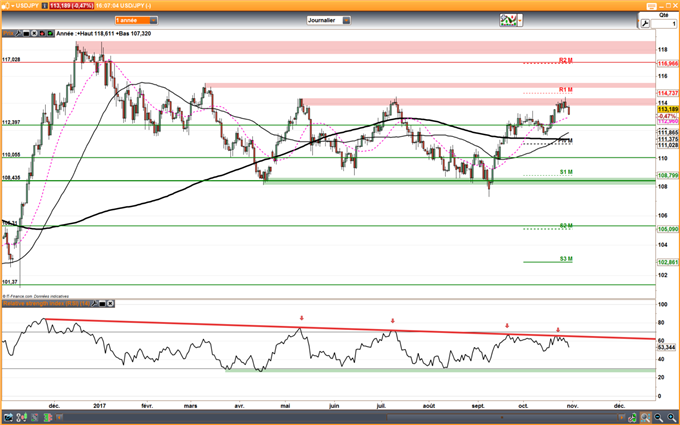The image size is (680, 425).
Task: Click the 108,435 level label
Action: pos(11,178)
